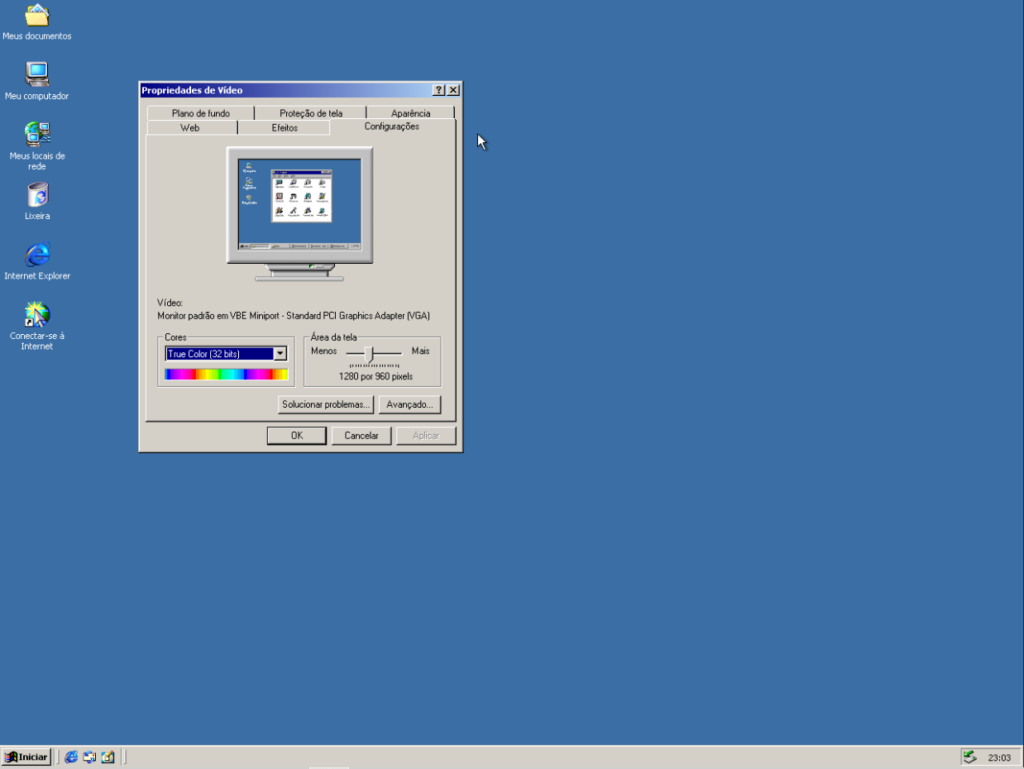Viewport: 1024px width, 769px height.
Task: Click the Internet Explorer desktop icon
Action: tap(37, 255)
